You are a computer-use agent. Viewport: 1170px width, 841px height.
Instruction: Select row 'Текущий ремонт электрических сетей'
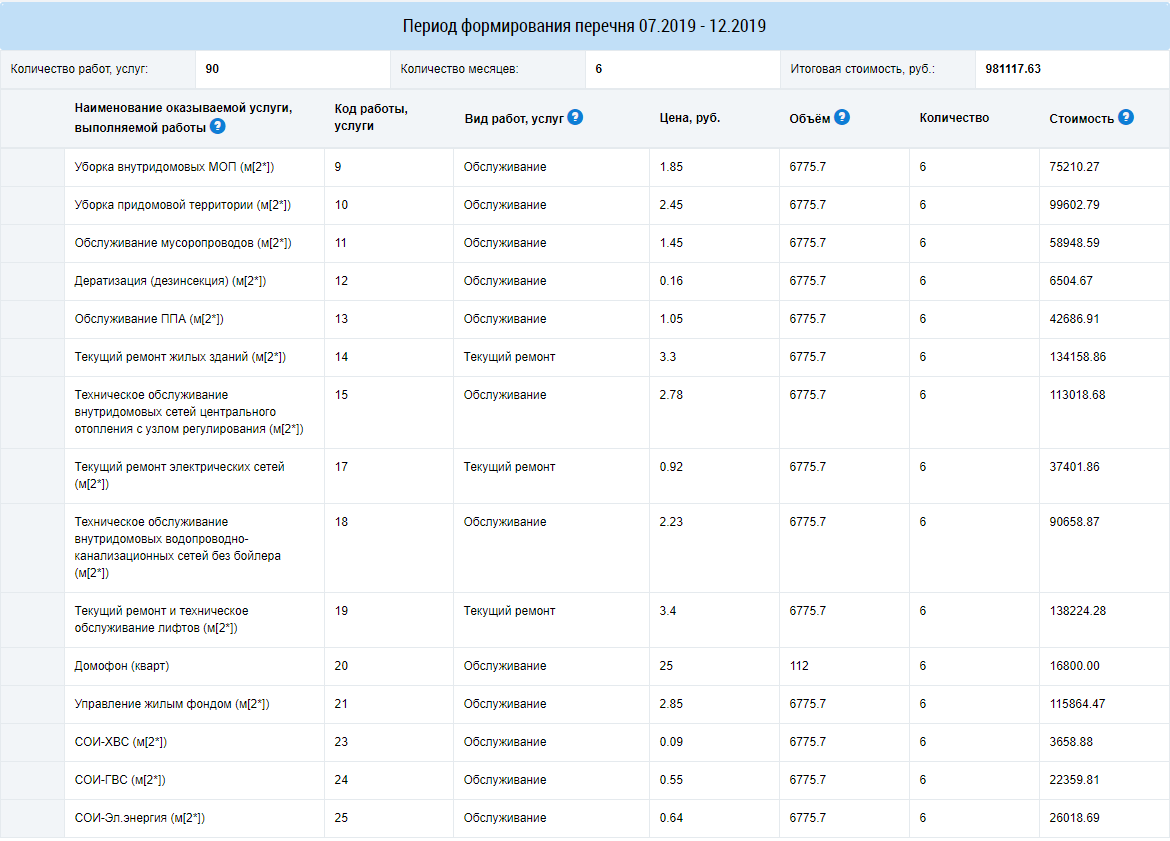[x=585, y=476]
